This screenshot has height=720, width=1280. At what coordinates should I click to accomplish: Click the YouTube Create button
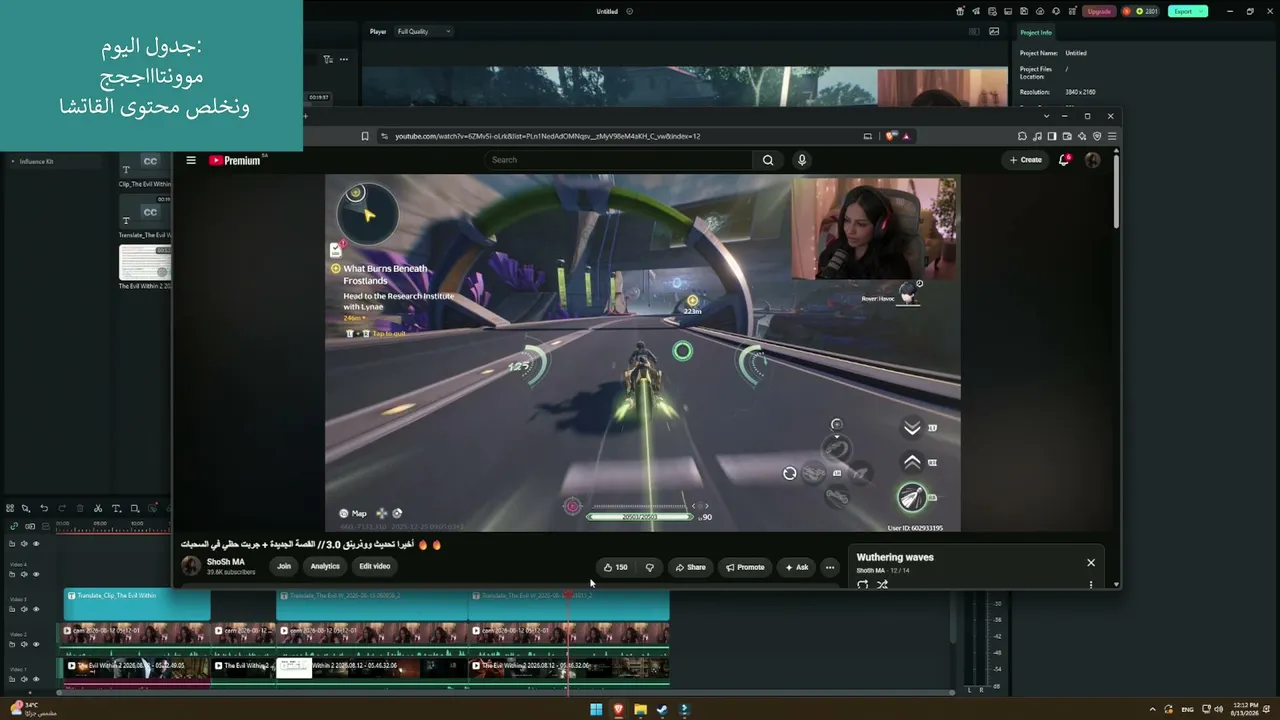point(1026,160)
